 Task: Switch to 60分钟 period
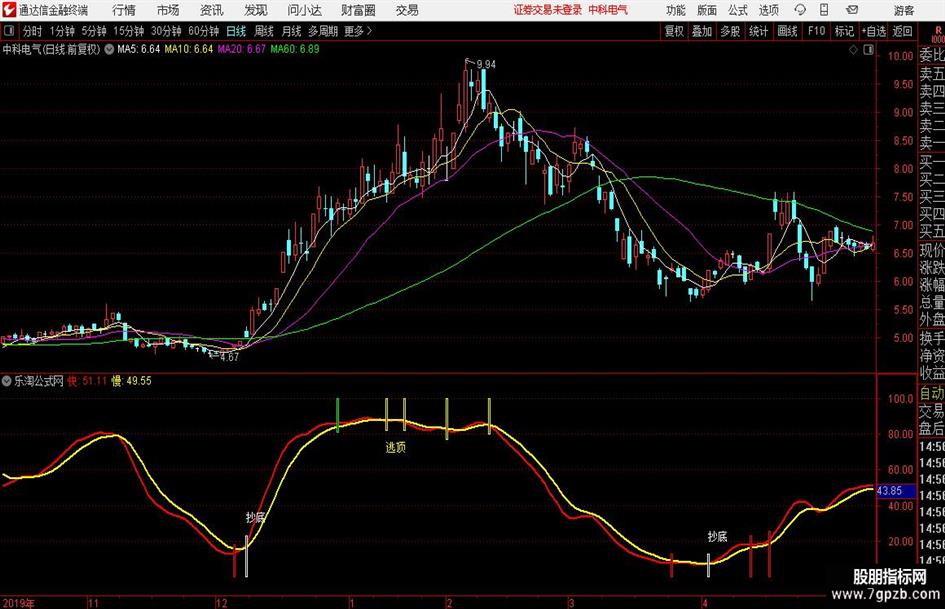point(204,31)
